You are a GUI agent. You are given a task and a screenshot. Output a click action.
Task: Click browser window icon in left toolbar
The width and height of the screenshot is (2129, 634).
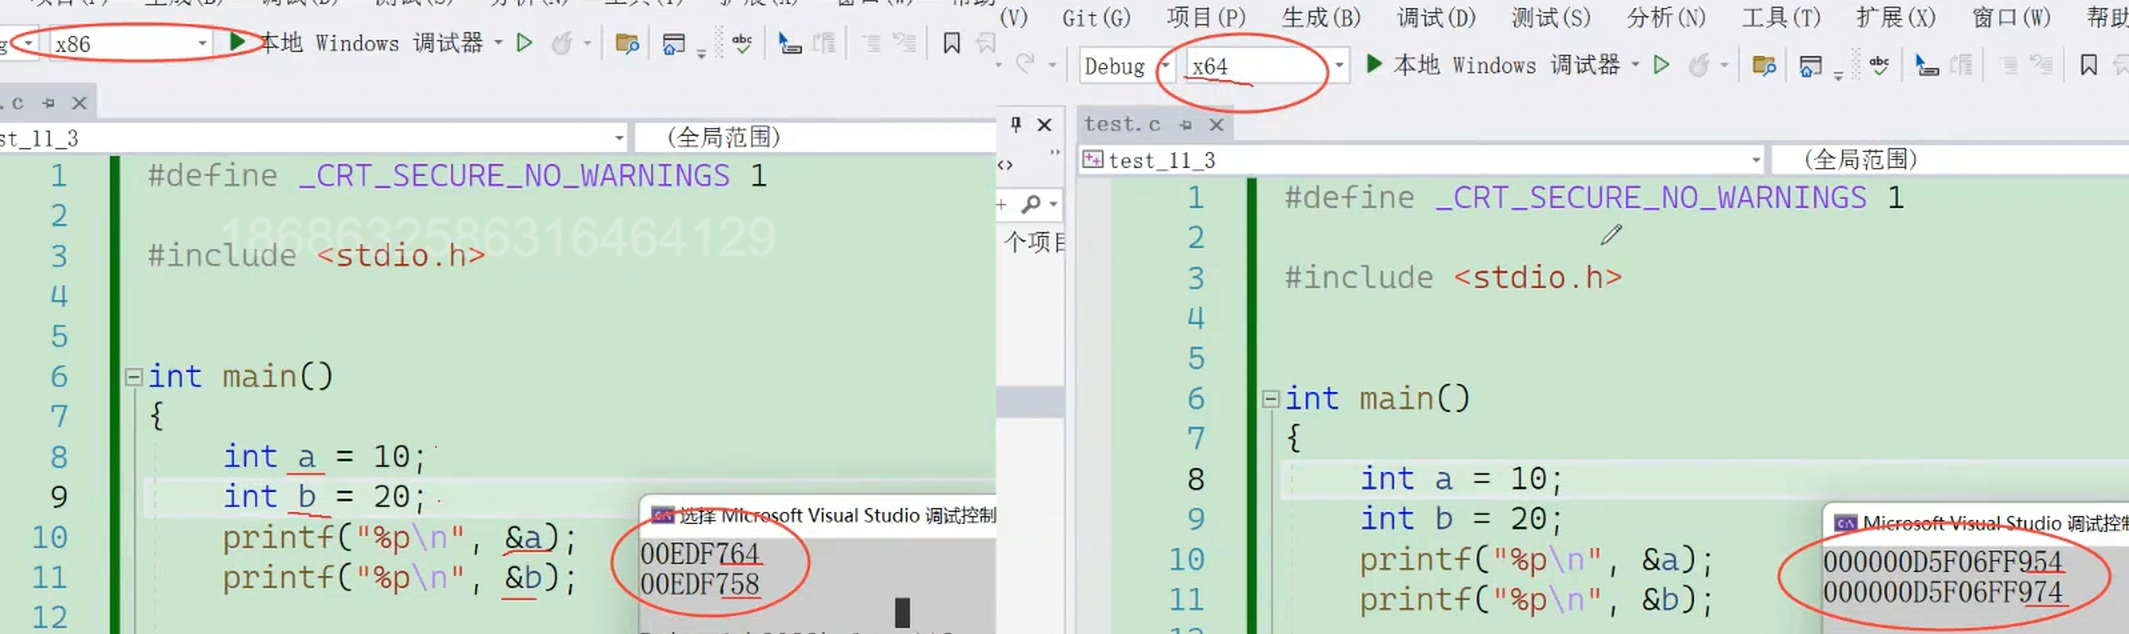point(674,43)
